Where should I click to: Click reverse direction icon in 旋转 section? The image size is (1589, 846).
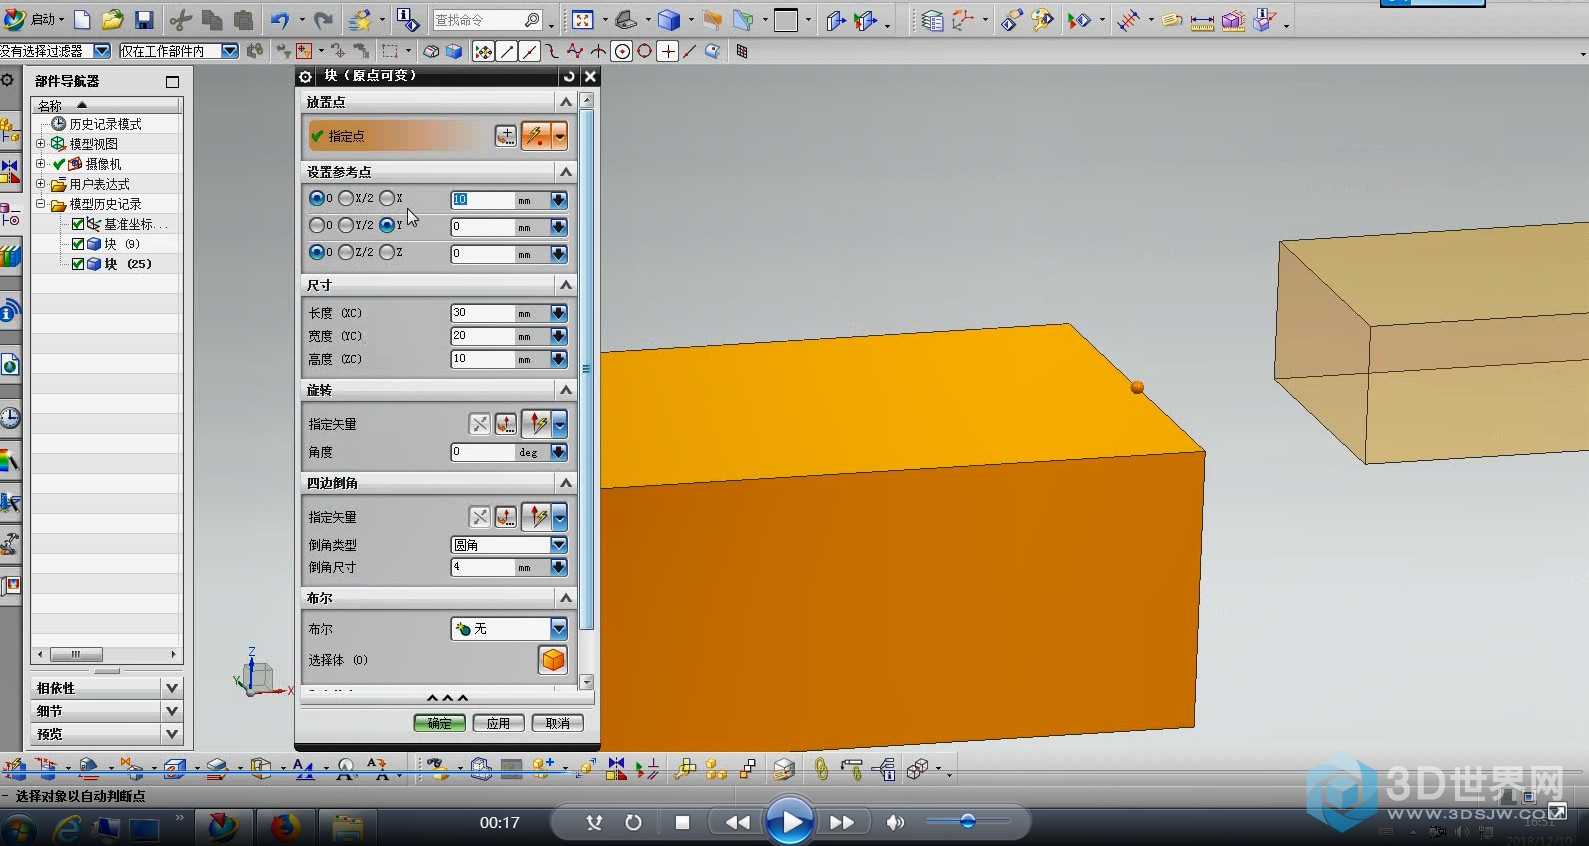click(x=480, y=424)
